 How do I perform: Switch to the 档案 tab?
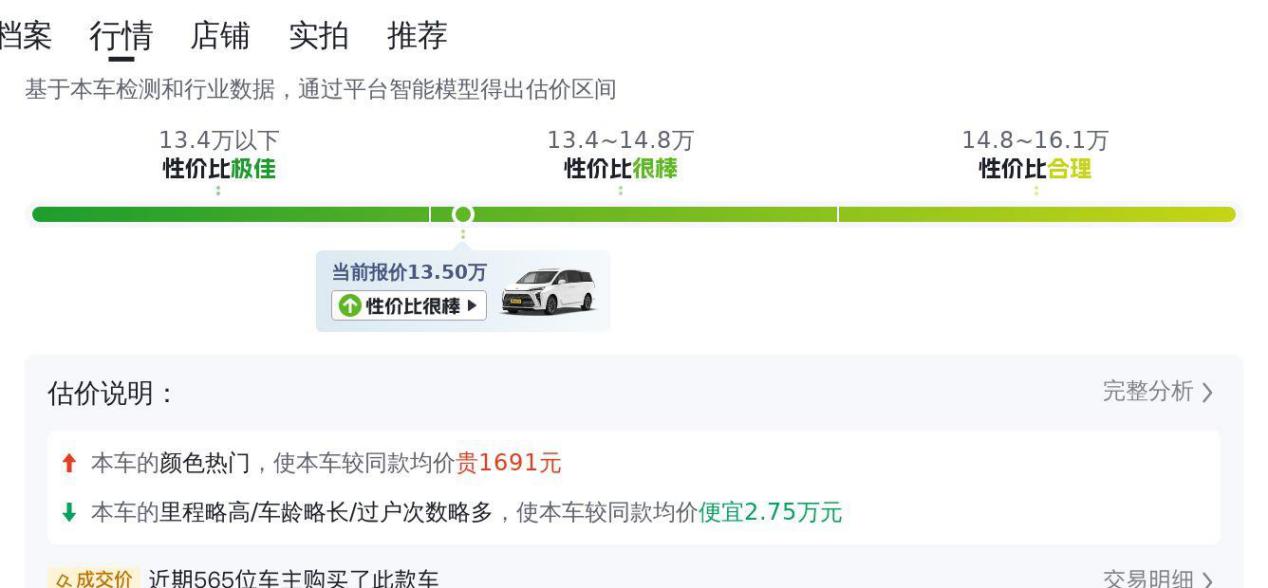click(24, 36)
